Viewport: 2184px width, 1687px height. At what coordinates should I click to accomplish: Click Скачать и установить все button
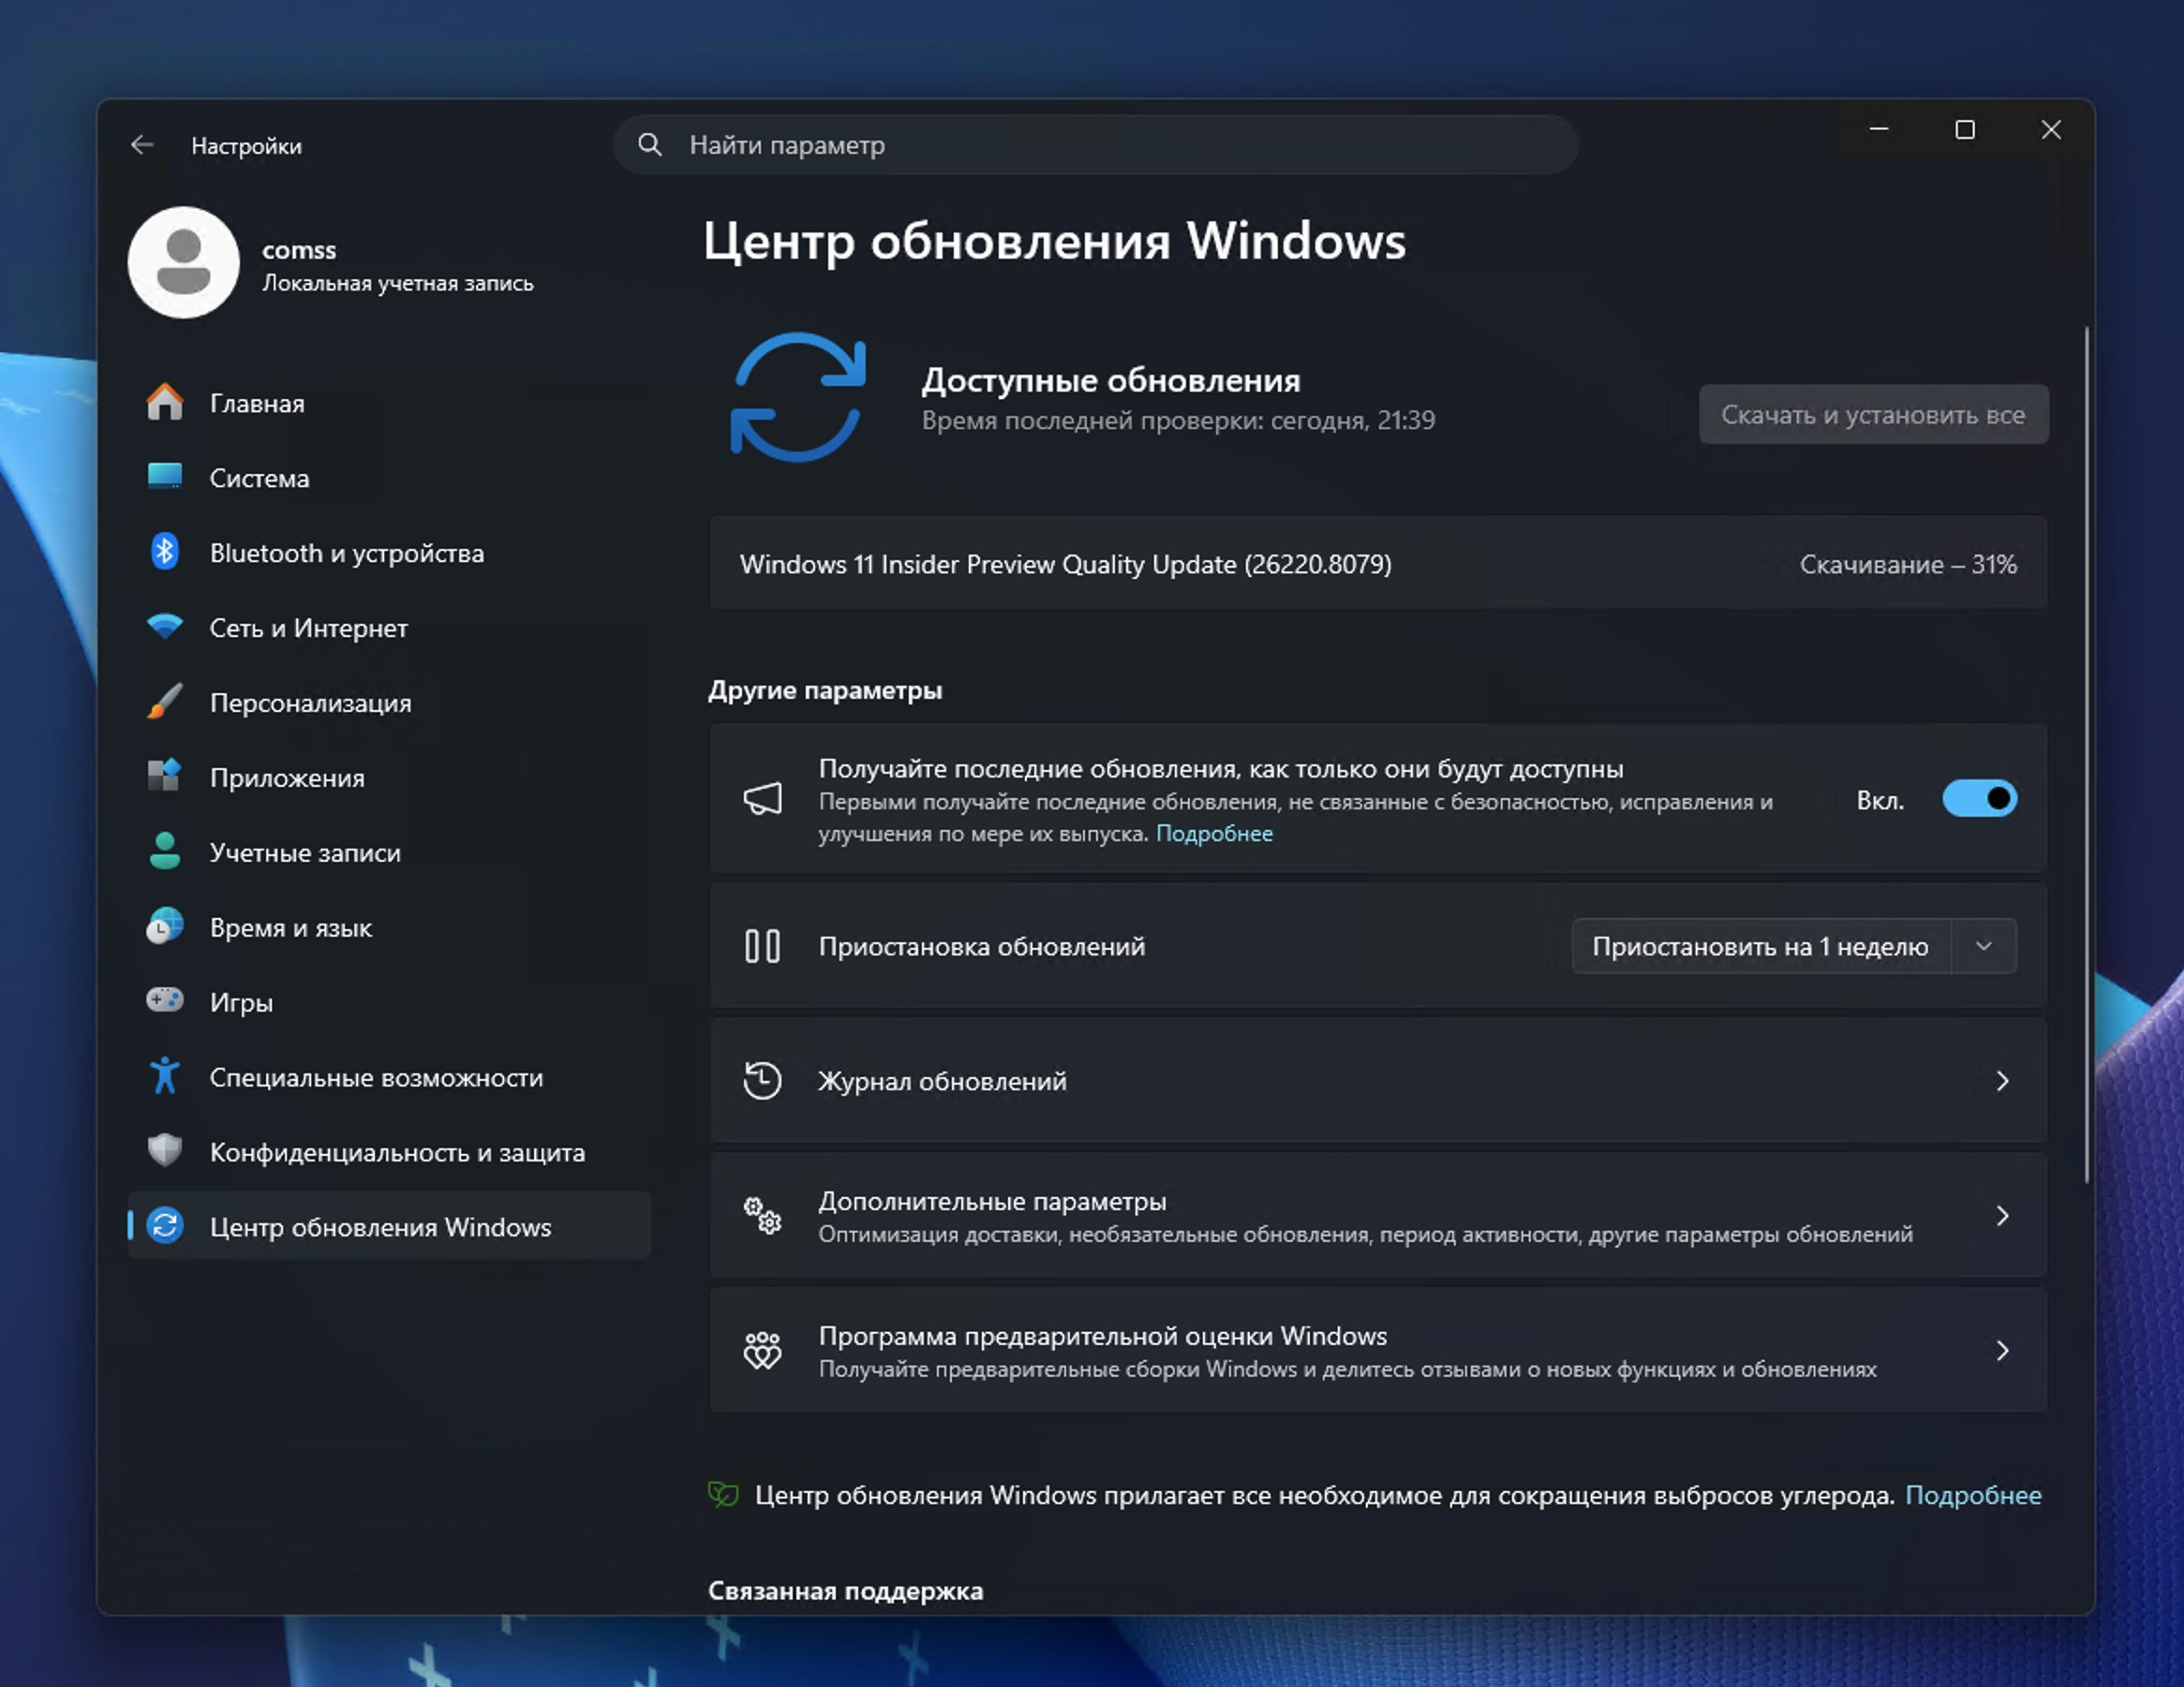1873,415
